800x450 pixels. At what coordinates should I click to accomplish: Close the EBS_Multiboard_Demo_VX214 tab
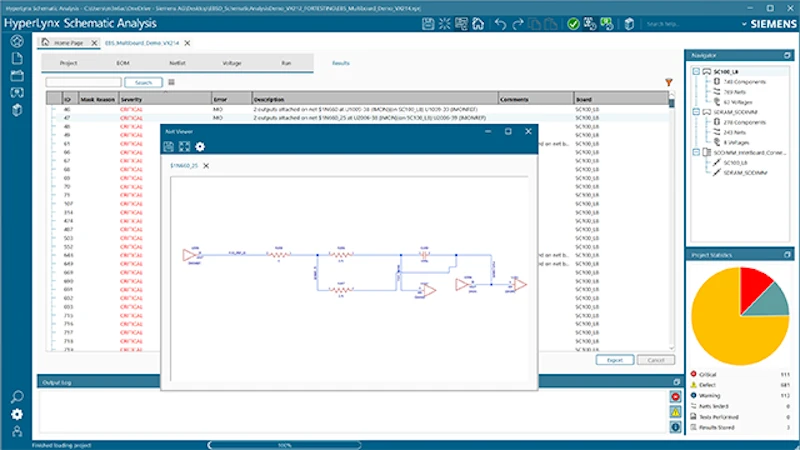pos(187,43)
